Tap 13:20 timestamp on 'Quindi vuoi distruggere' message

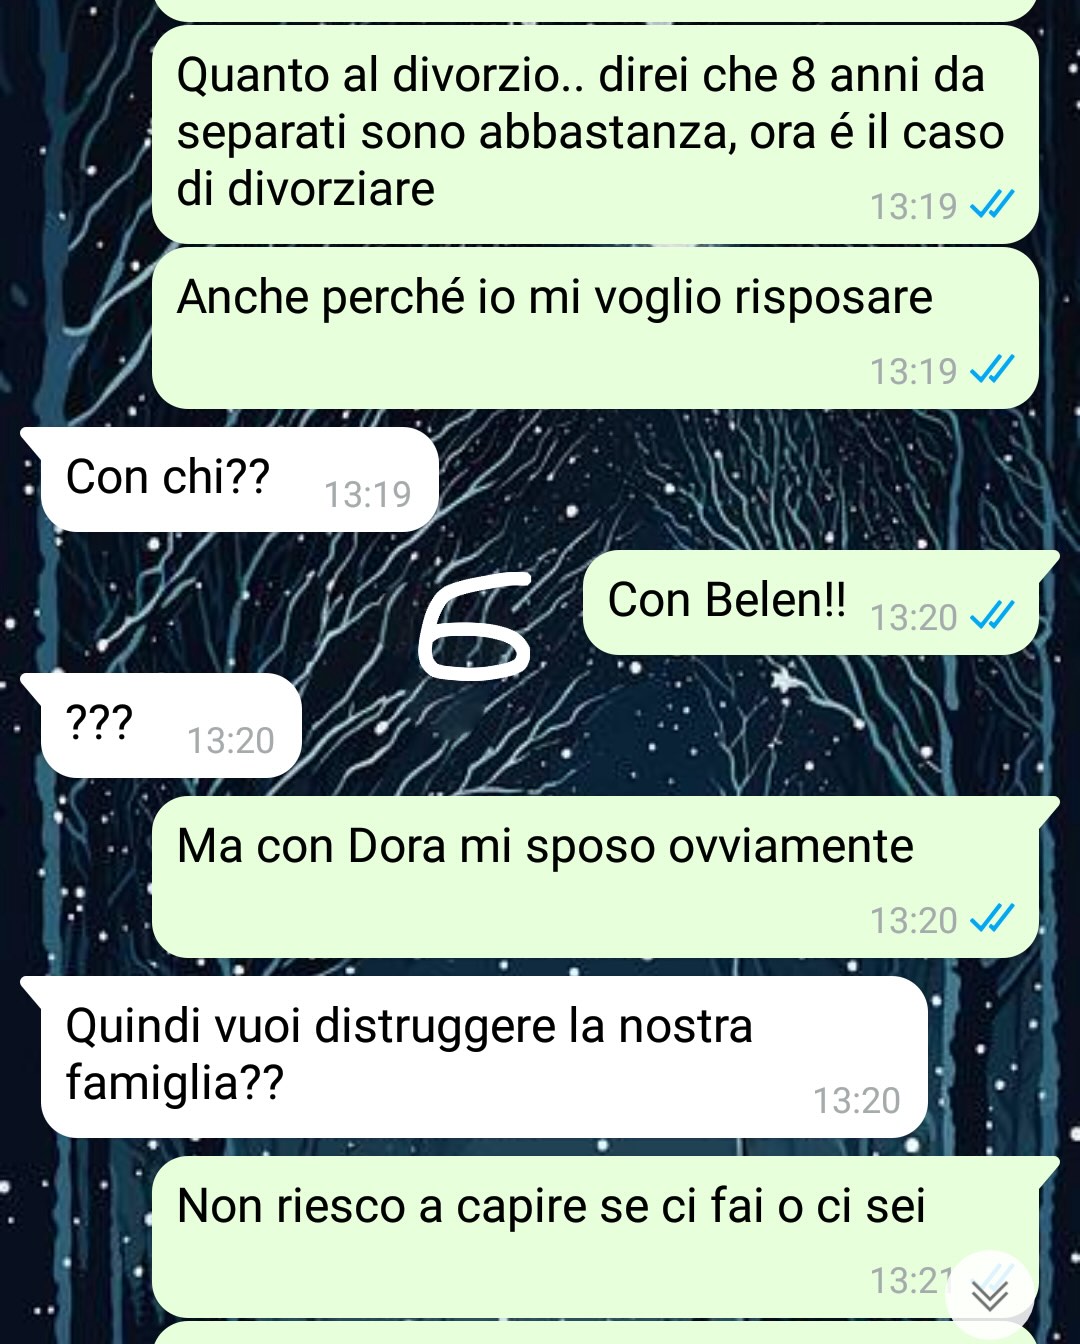click(x=857, y=1100)
